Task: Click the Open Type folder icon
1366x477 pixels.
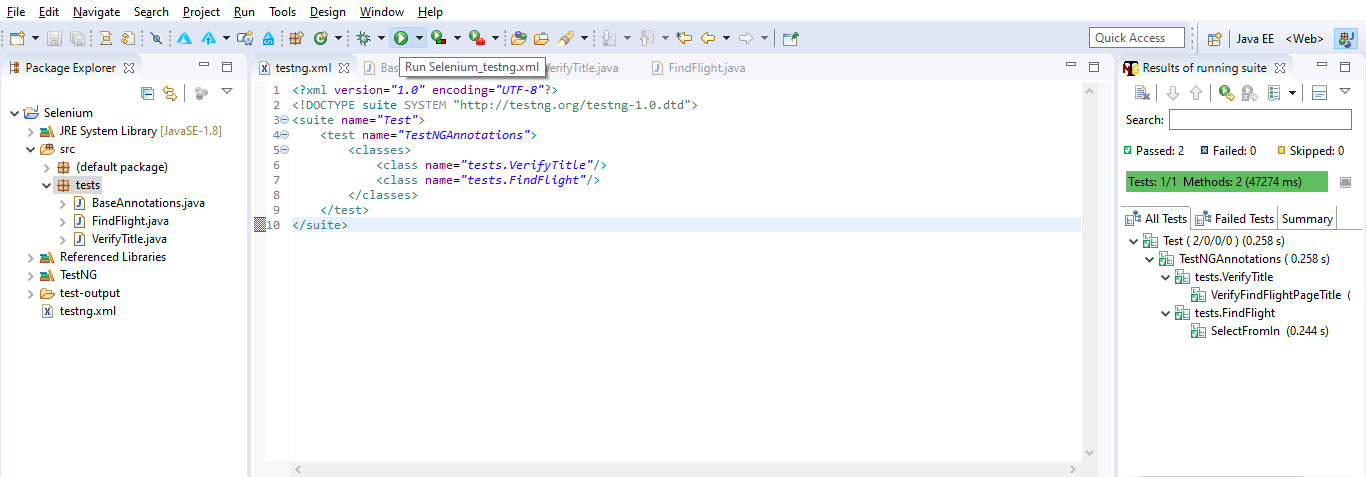Action: pos(518,38)
